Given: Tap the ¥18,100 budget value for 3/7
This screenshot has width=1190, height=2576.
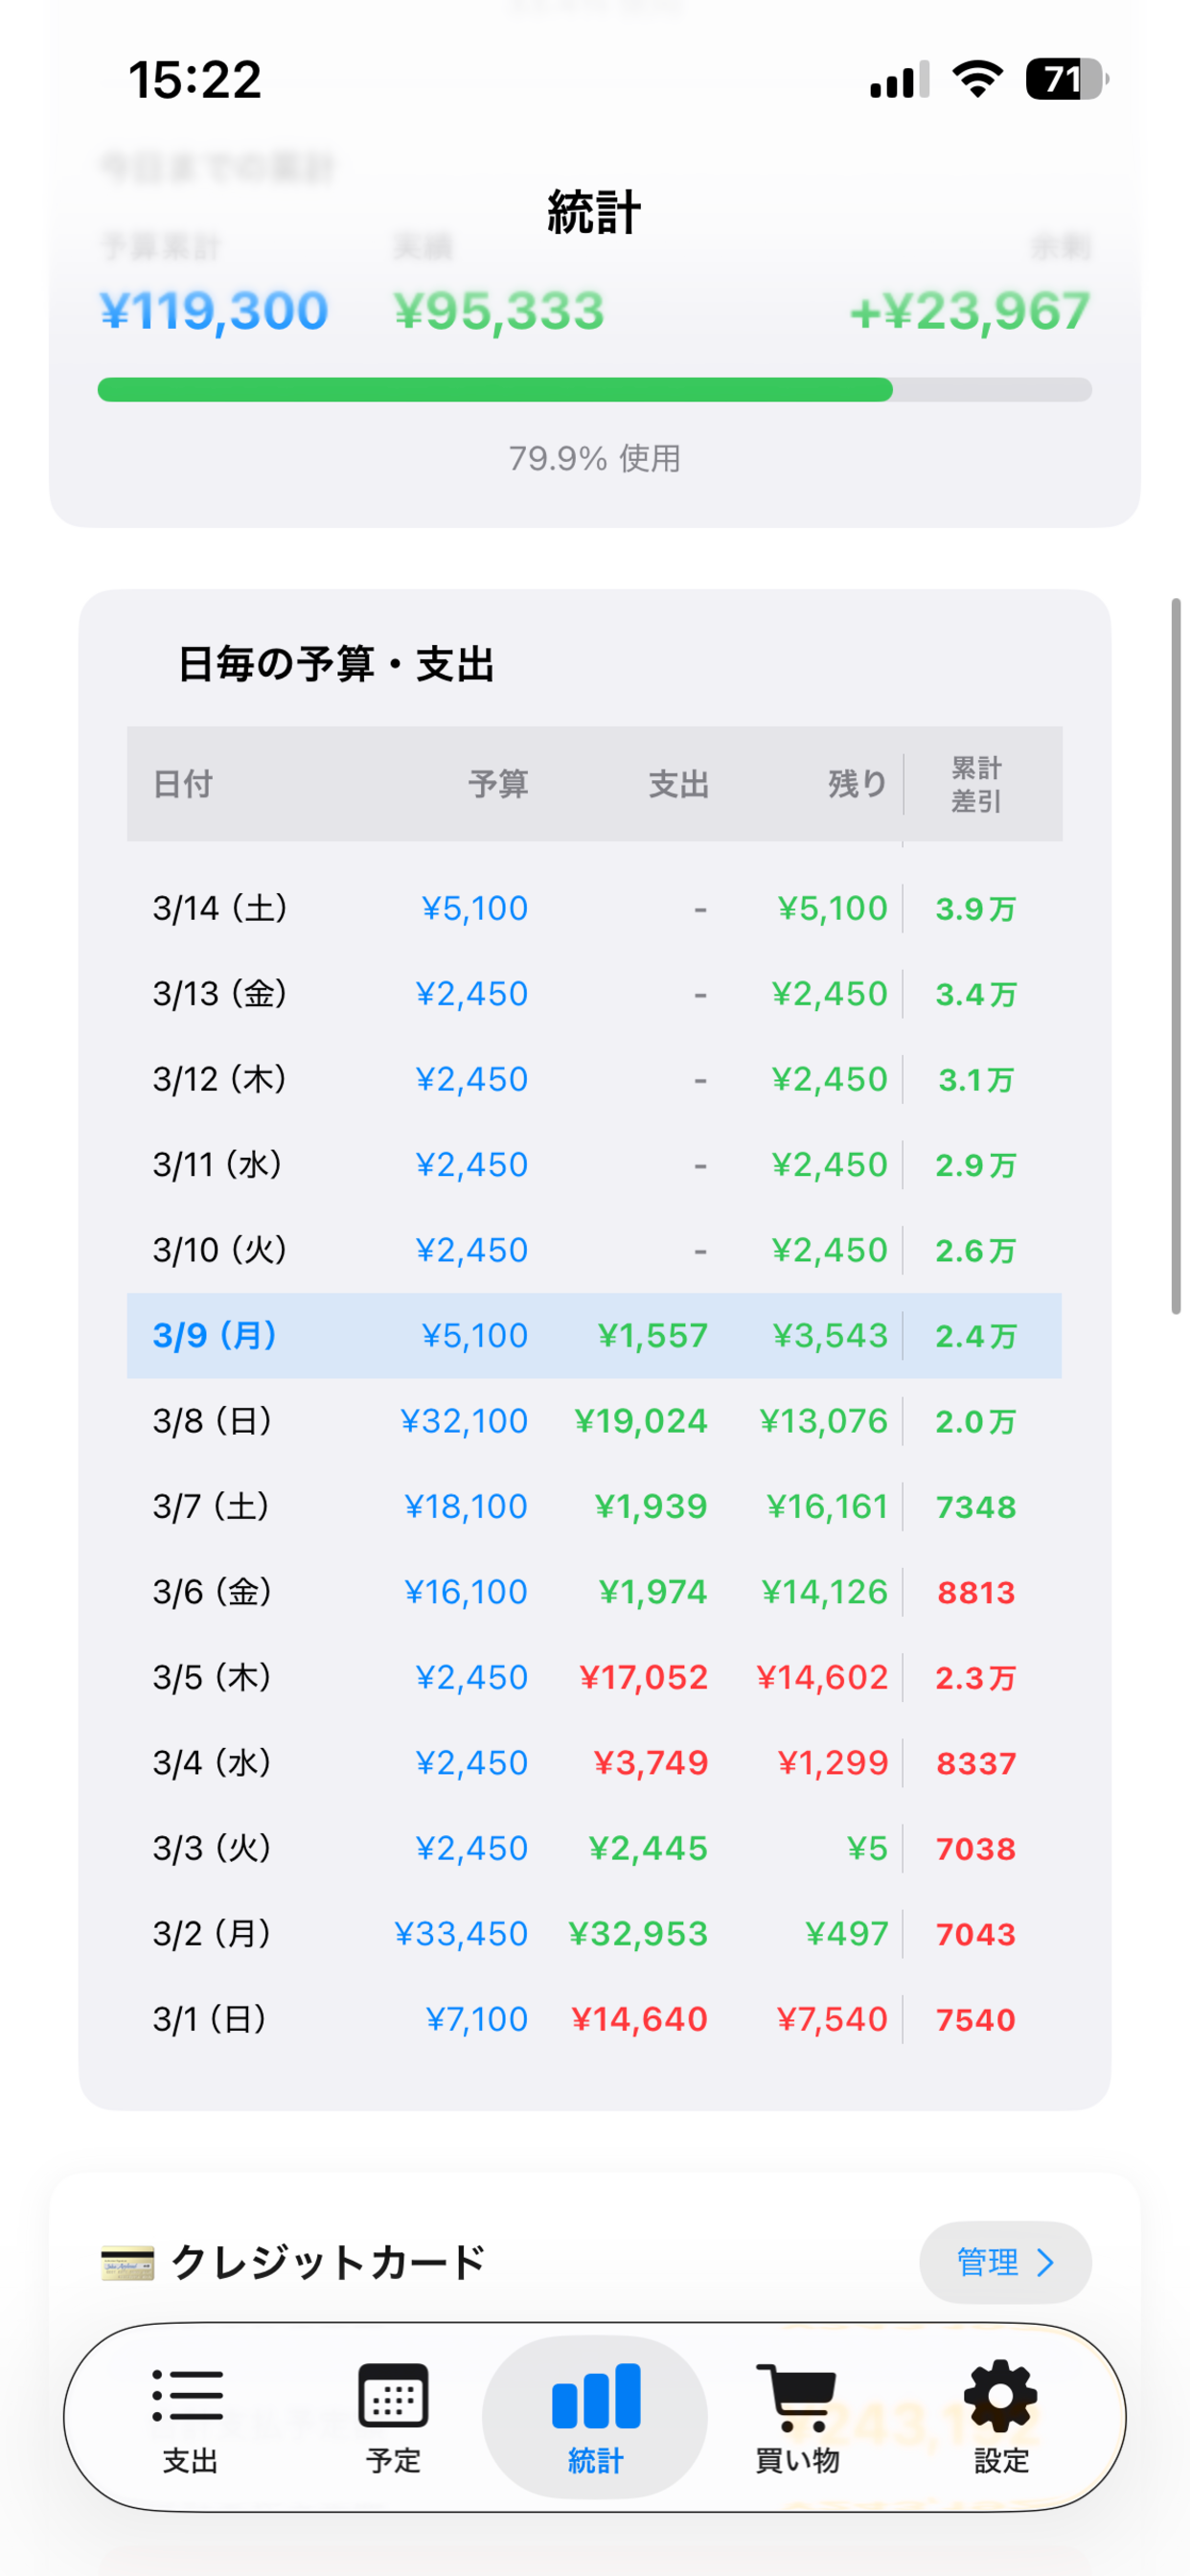Looking at the screenshot, I should point(466,1507).
